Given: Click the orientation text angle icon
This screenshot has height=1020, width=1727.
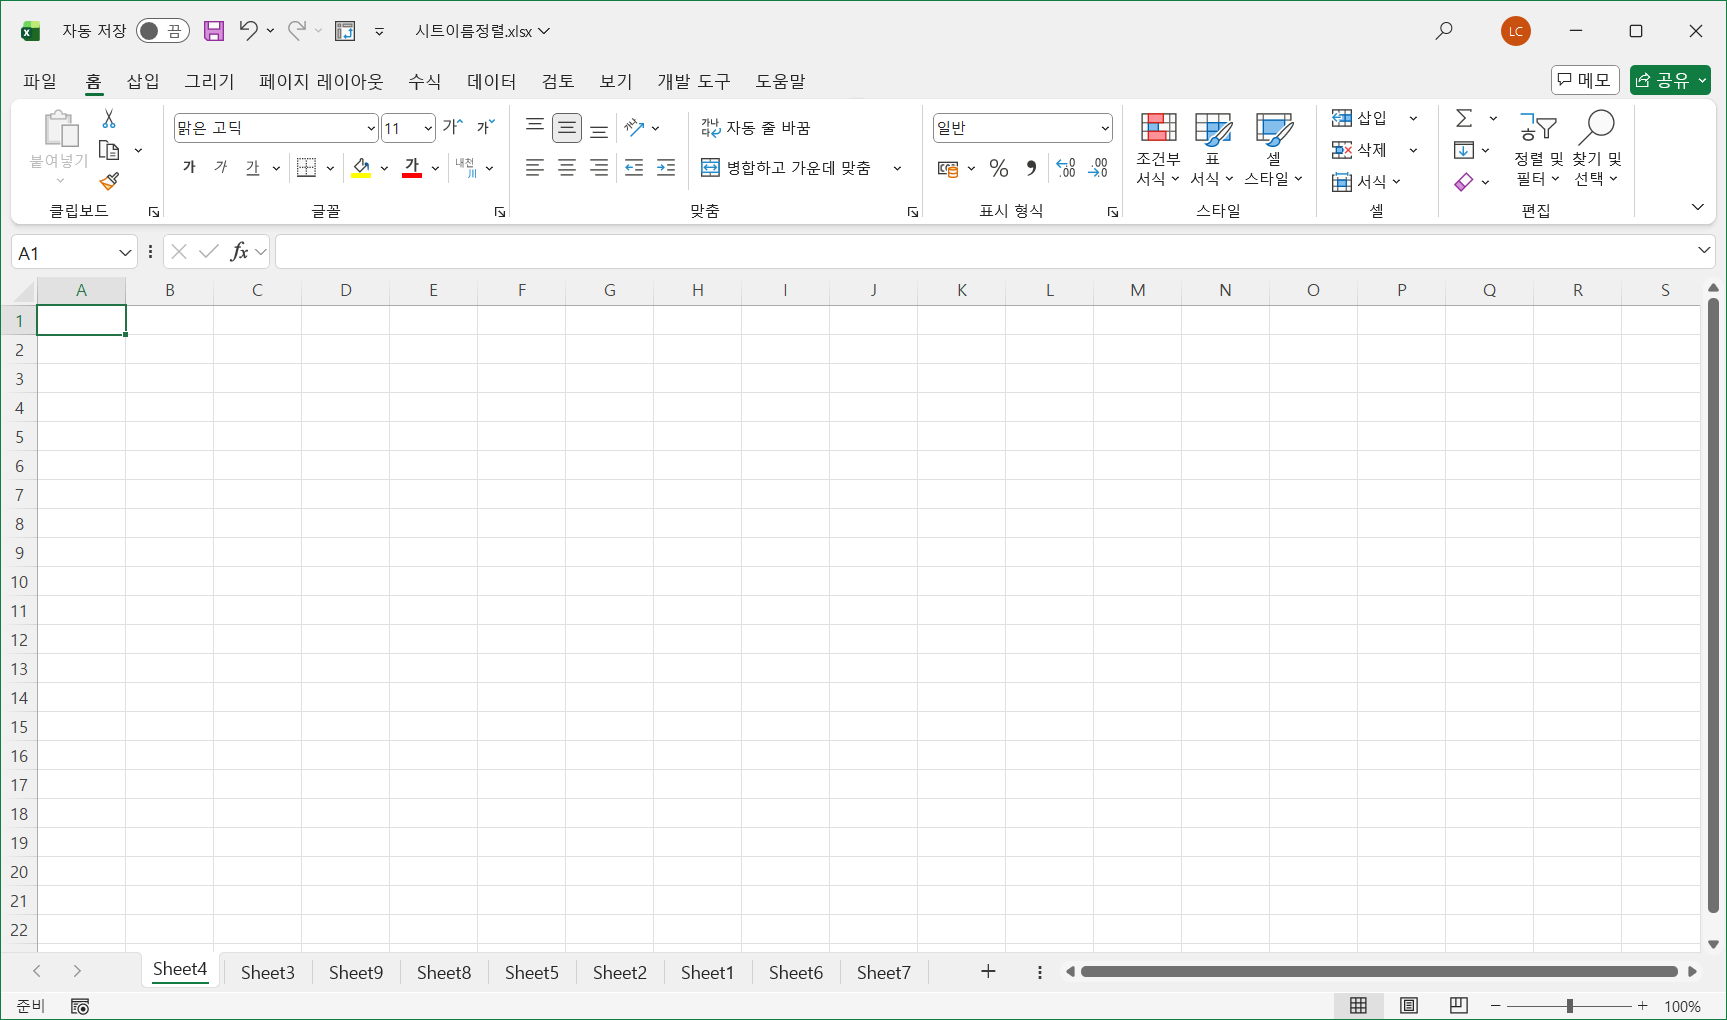Looking at the screenshot, I should (x=634, y=128).
